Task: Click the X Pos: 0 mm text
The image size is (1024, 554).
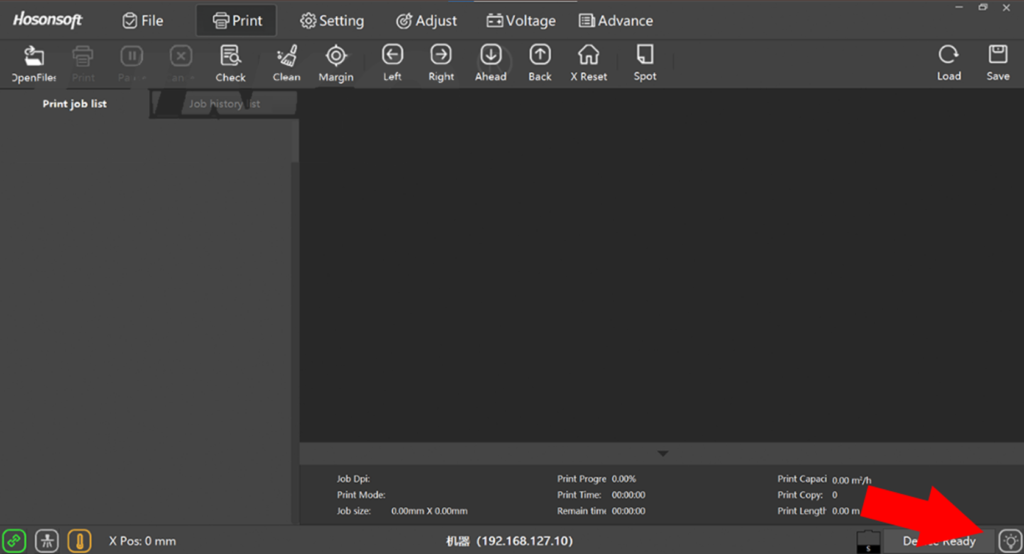Action: click(142, 541)
